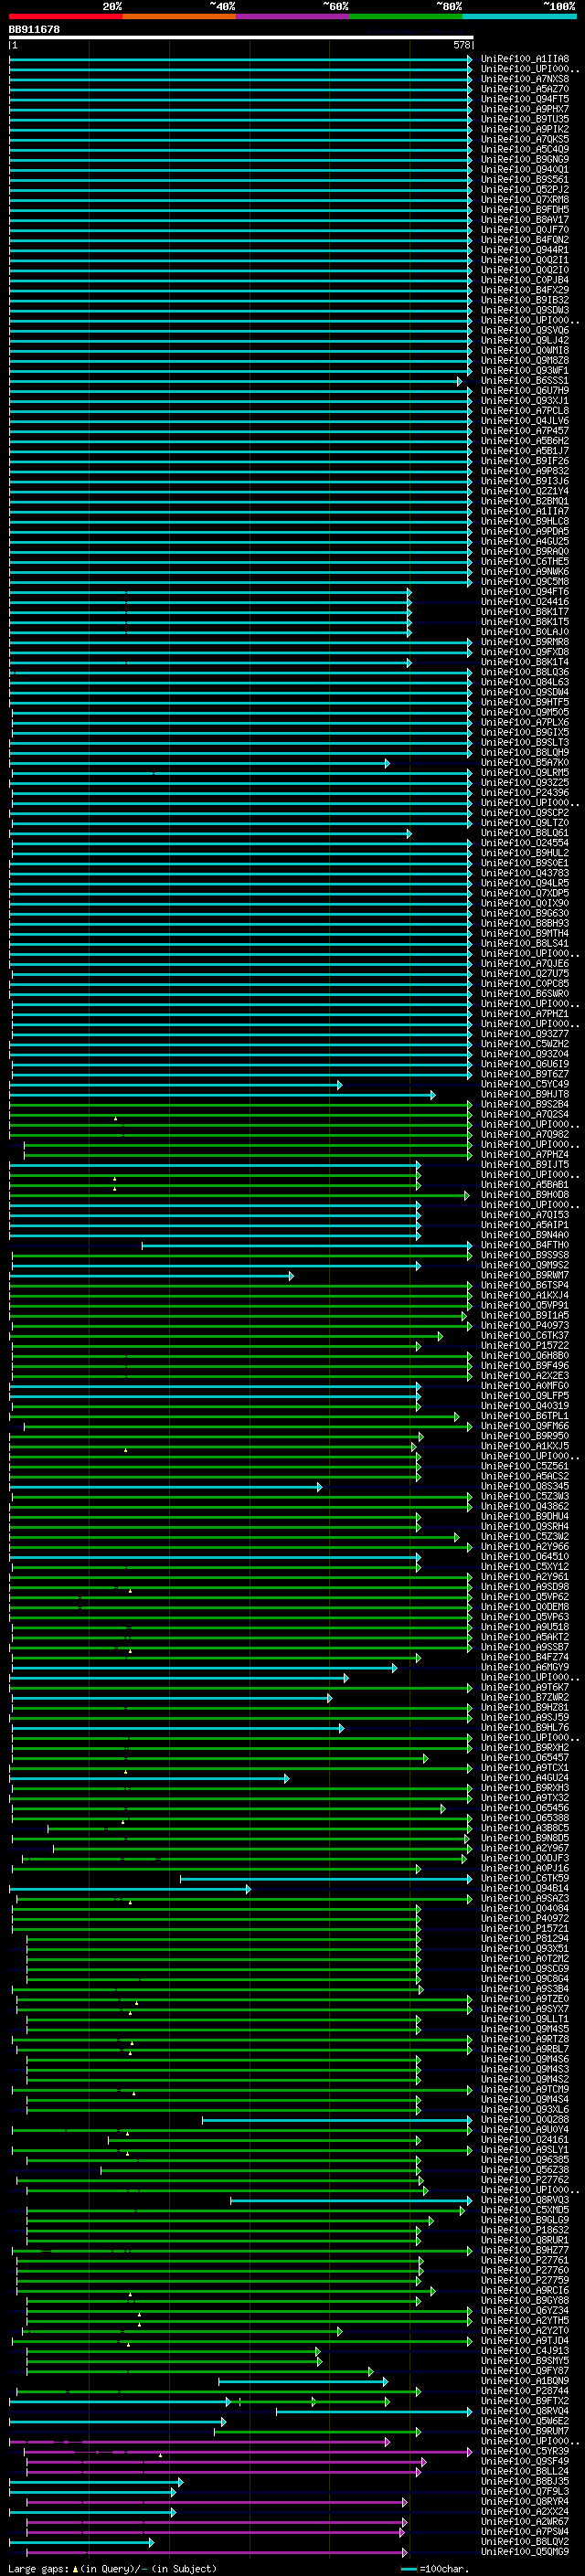Select hit label UniRef100_Q94FT6
This screenshot has height=2576, width=585.
tap(525, 592)
